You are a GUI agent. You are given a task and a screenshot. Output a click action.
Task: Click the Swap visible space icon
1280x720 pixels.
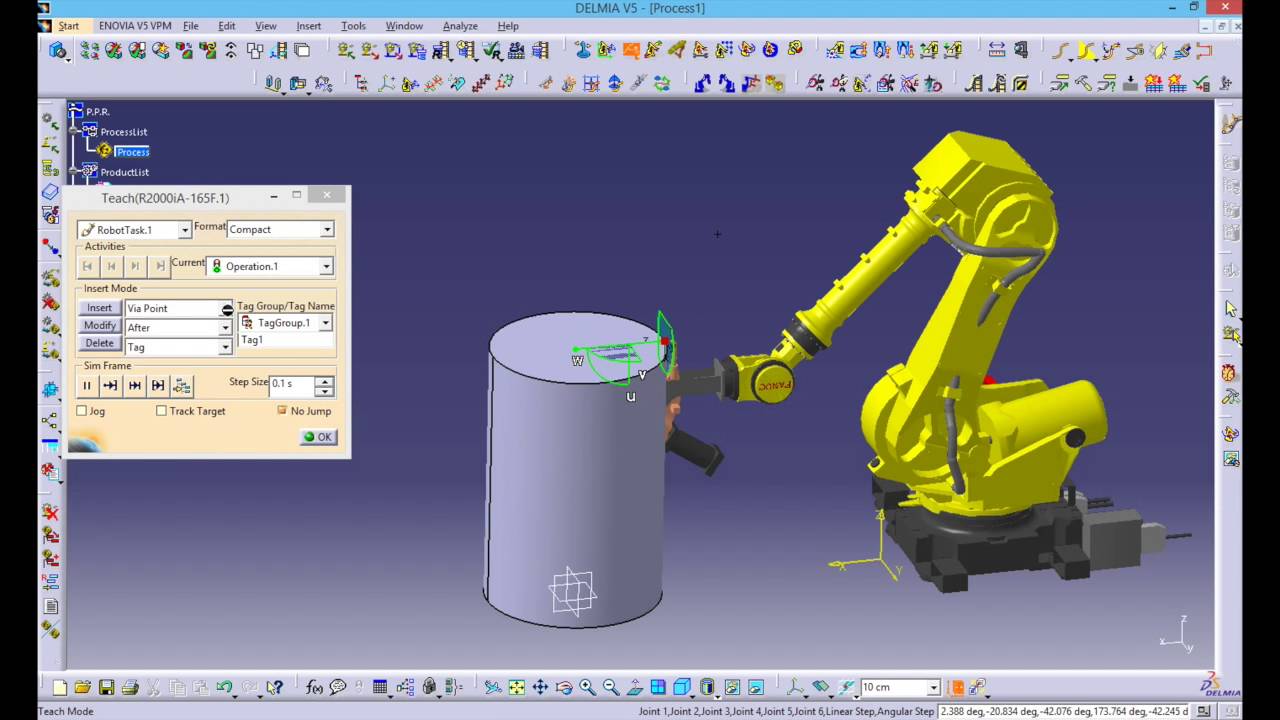[x=756, y=687]
